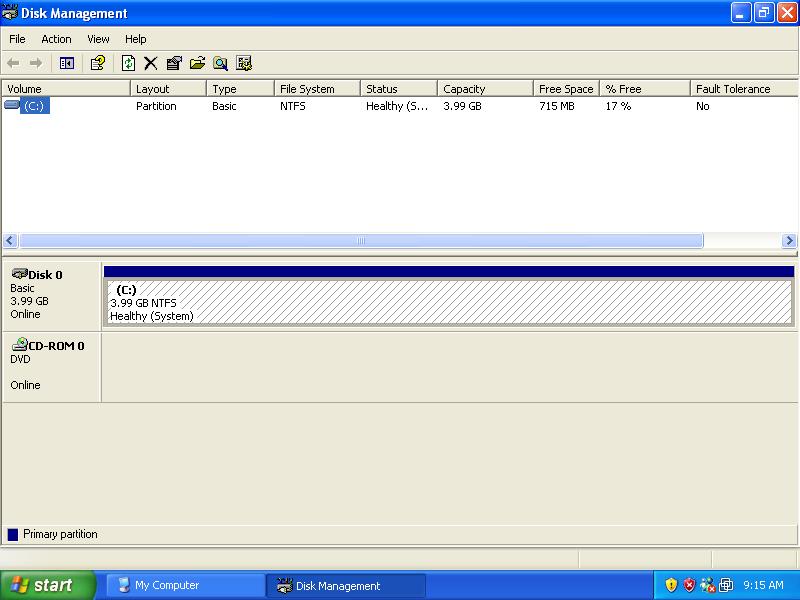Click the Forward arrow toolbar icon
The width and height of the screenshot is (800, 600).
pos(36,63)
